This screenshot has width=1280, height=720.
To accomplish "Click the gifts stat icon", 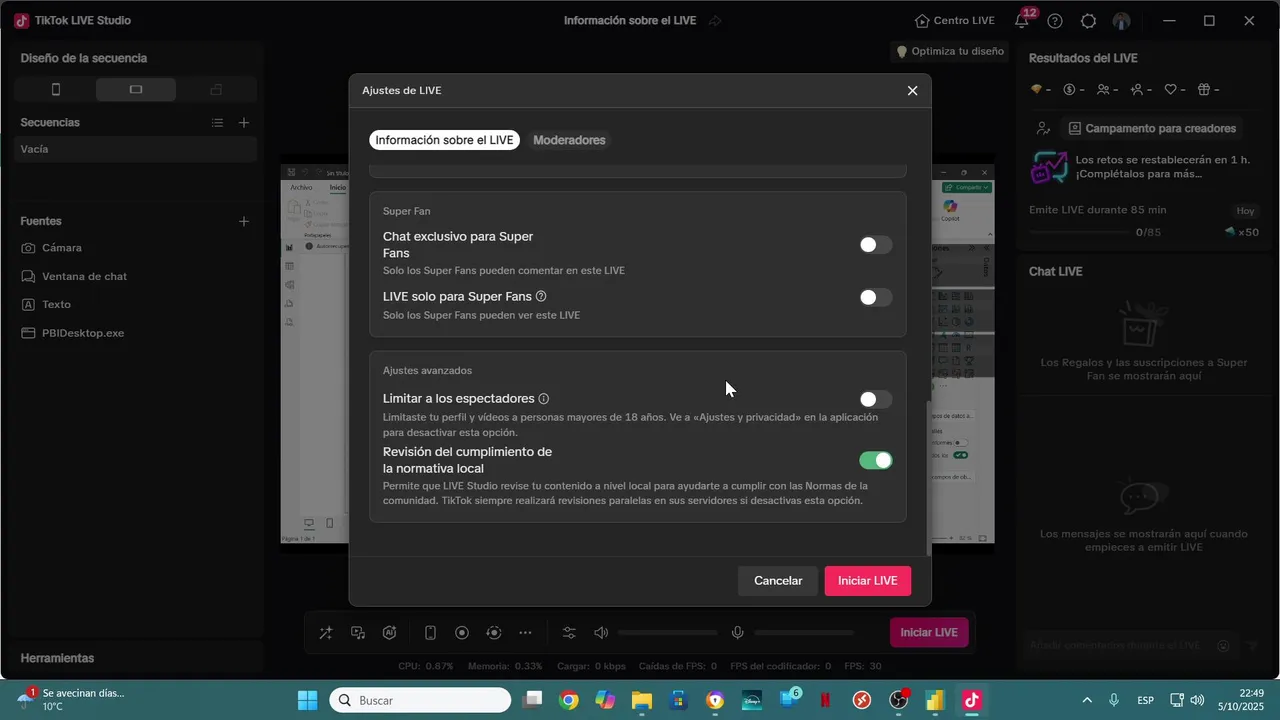I will pyautogui.click(x=1204, y=89).
